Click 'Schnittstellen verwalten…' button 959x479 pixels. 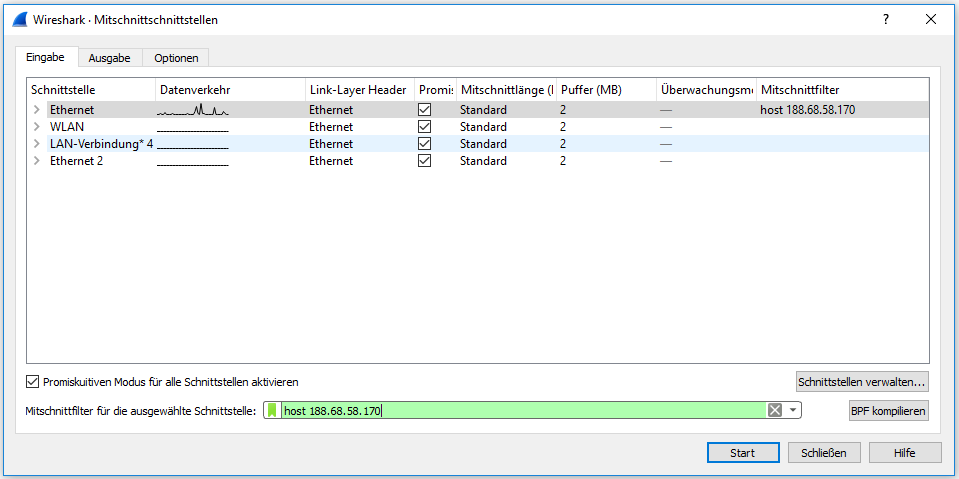pos(862,381)
